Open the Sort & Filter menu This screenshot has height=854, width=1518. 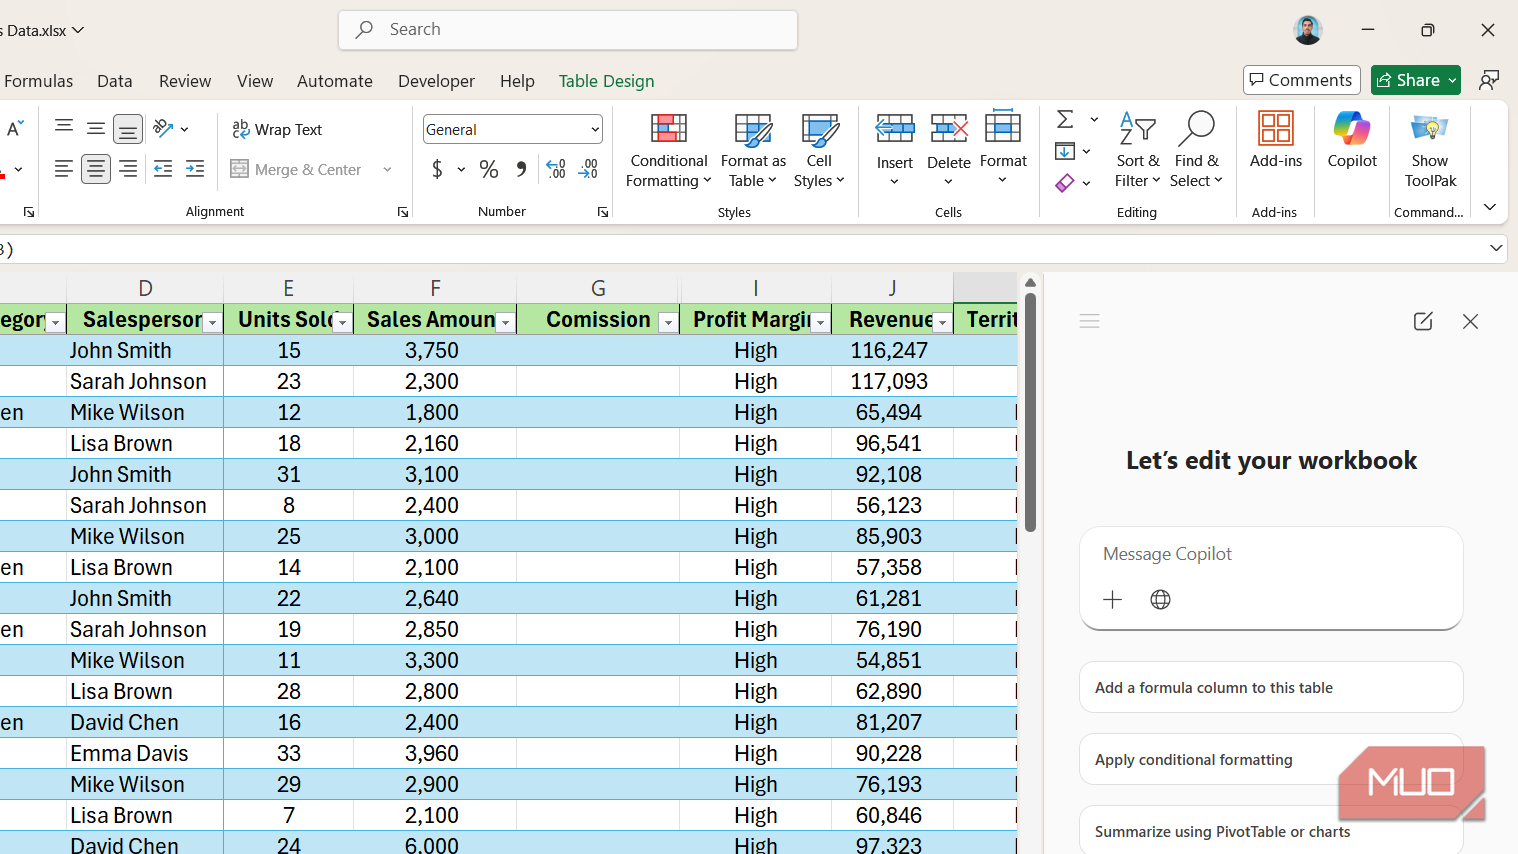1138,150
